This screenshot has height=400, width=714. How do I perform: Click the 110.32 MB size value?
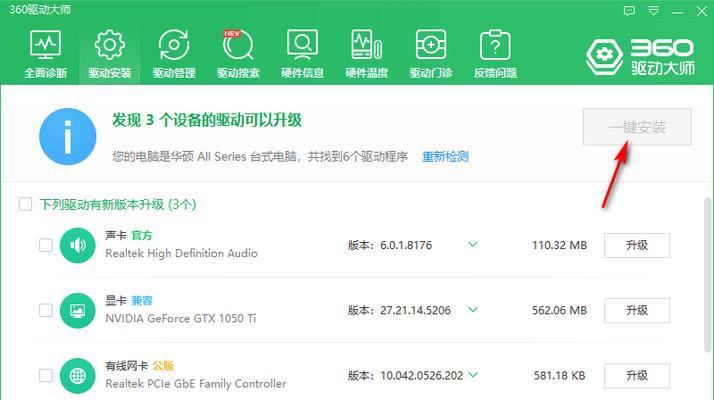(559, 245)
